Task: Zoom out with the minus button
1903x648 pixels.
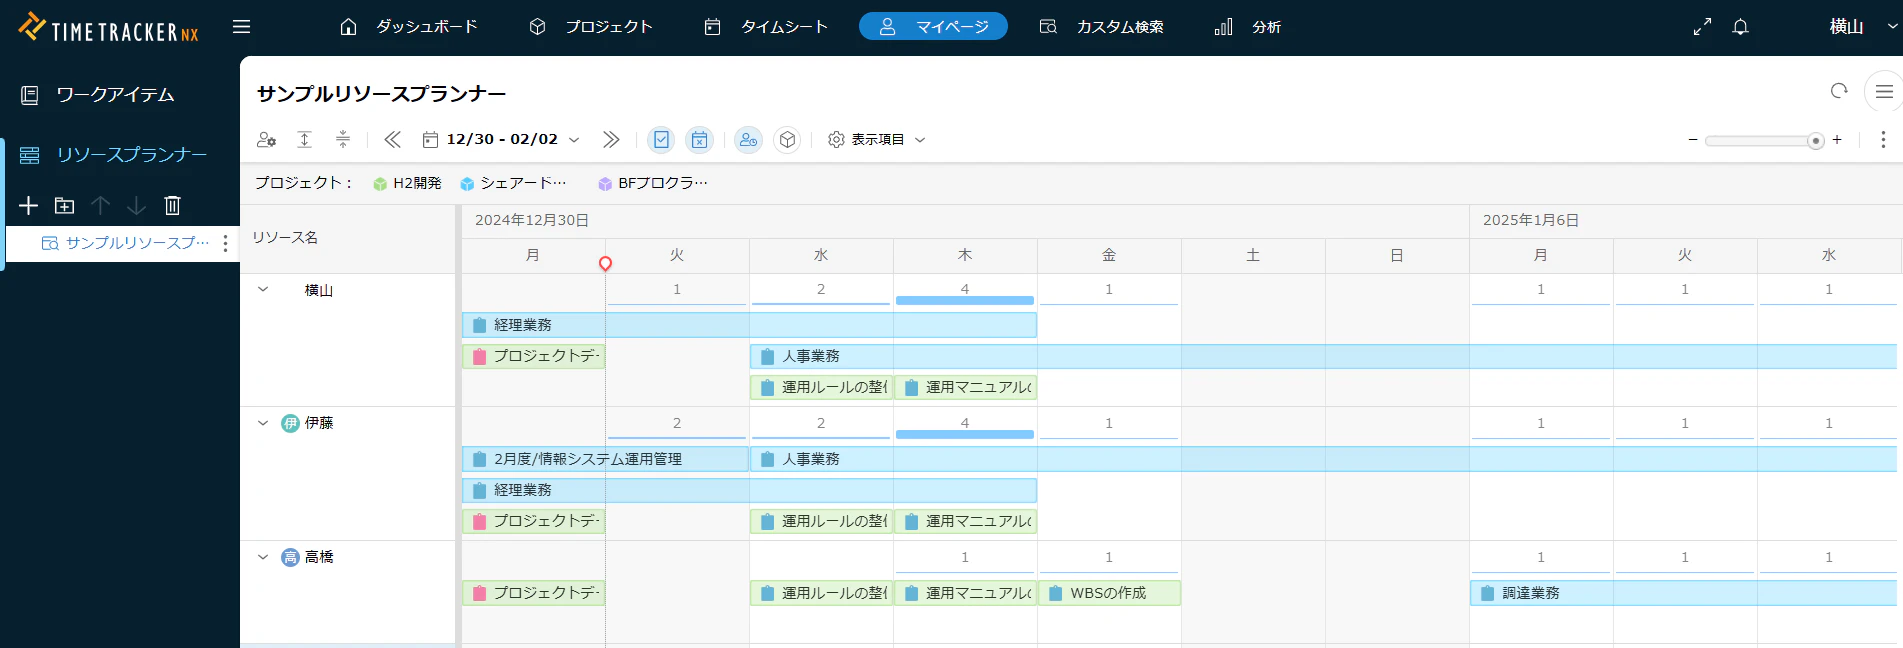Action: (1693, 140)
